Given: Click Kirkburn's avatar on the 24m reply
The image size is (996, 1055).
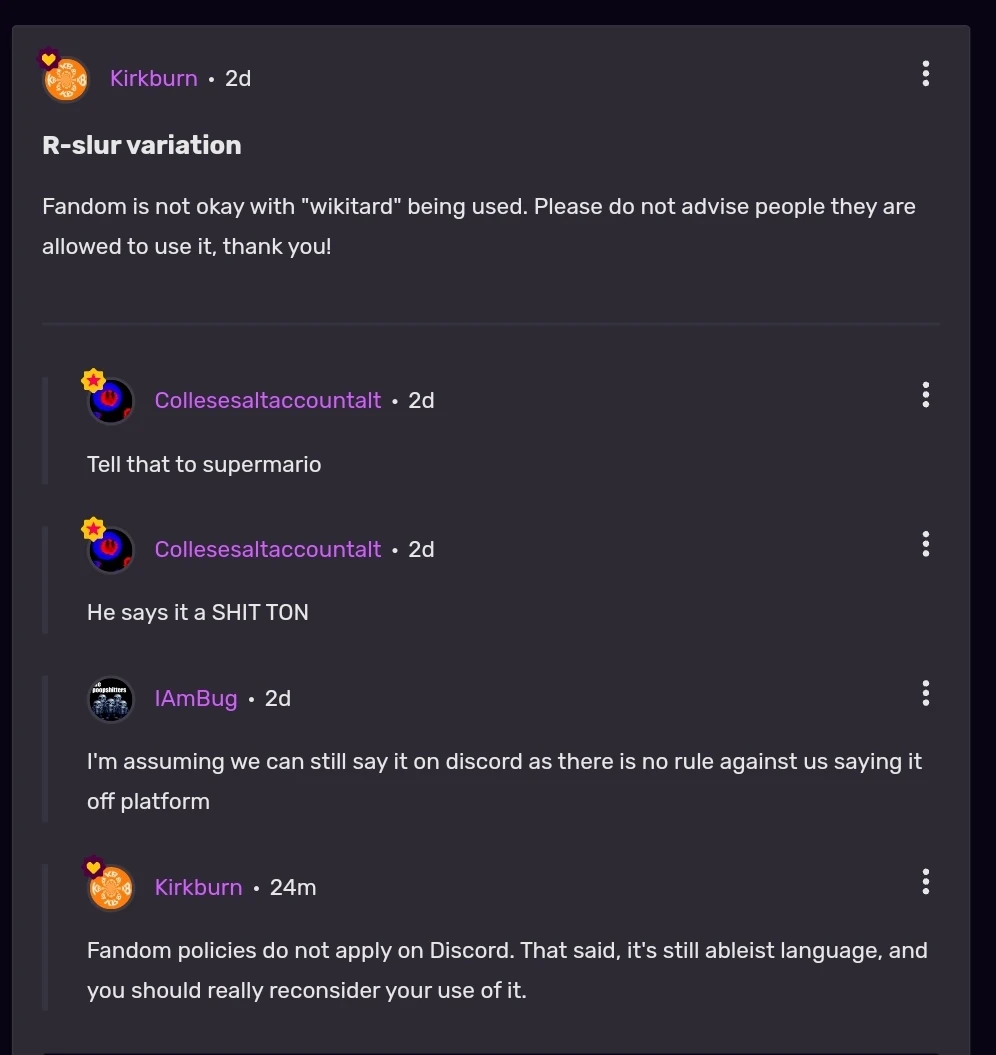Looking at the screenshot, I should [111, 888].
